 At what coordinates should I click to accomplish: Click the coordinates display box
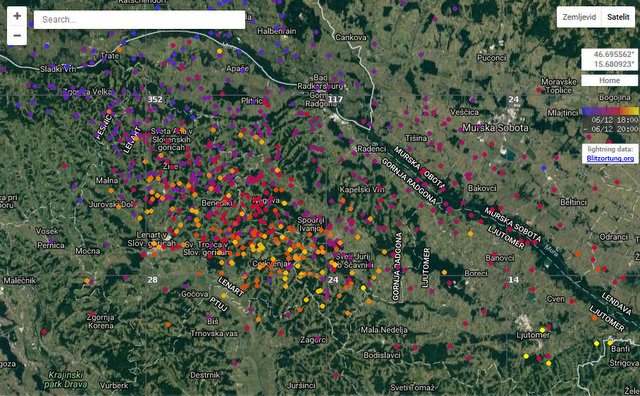609,59
